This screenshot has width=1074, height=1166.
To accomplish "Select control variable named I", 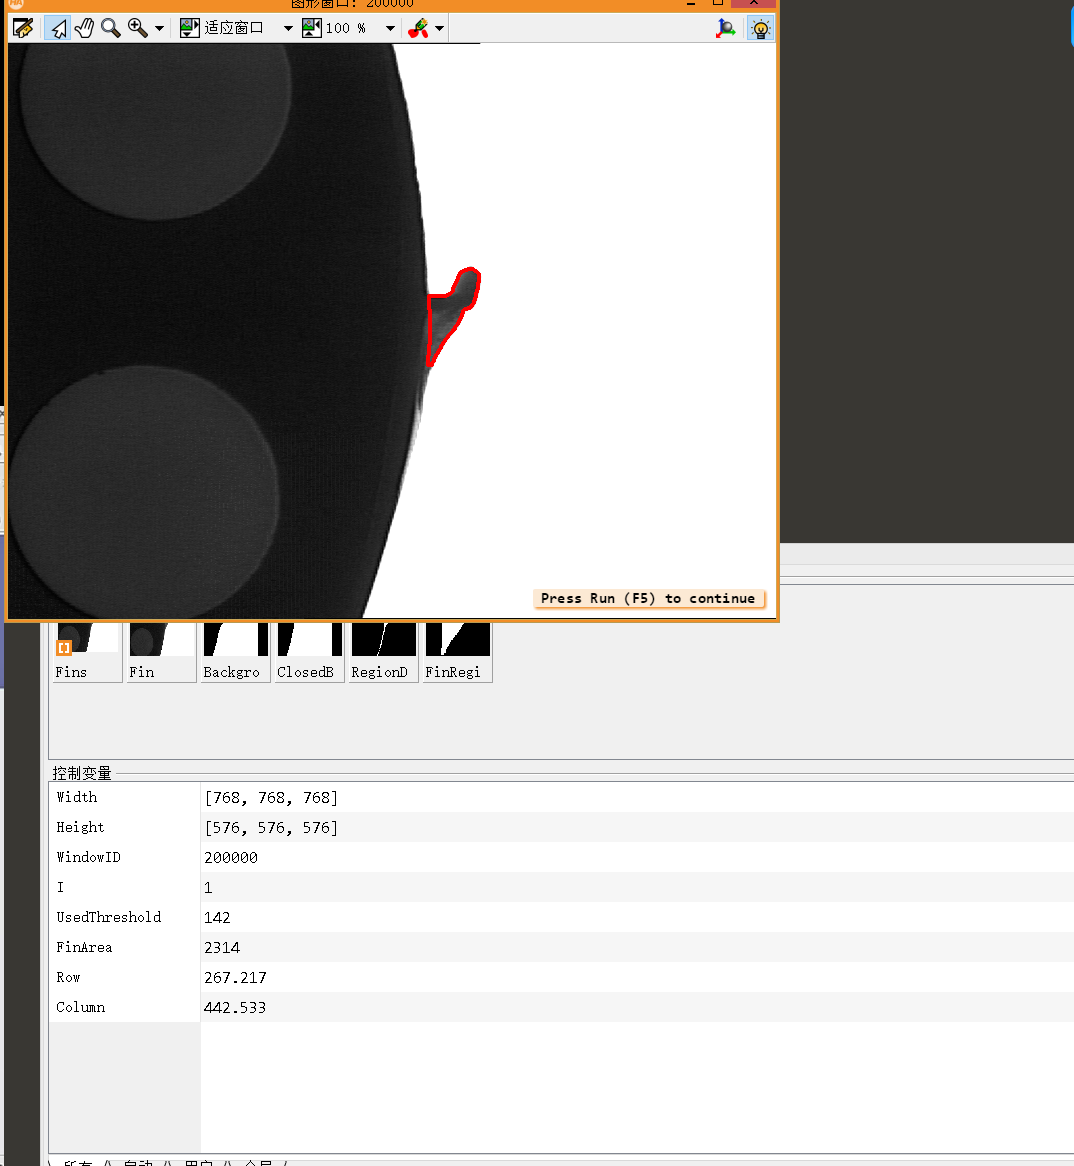I will coord(60,887).
